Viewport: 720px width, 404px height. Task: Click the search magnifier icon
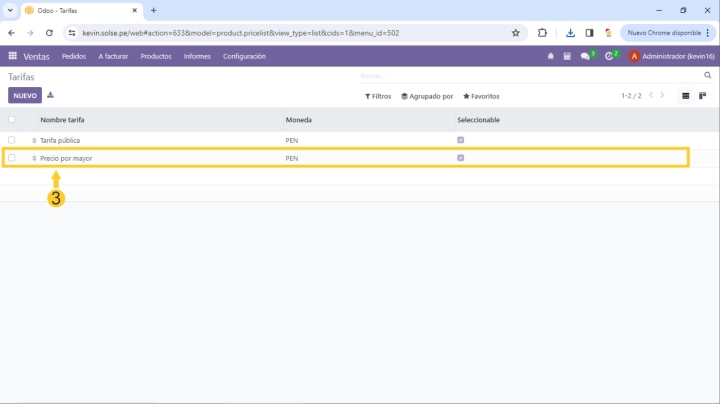(708, 76)
